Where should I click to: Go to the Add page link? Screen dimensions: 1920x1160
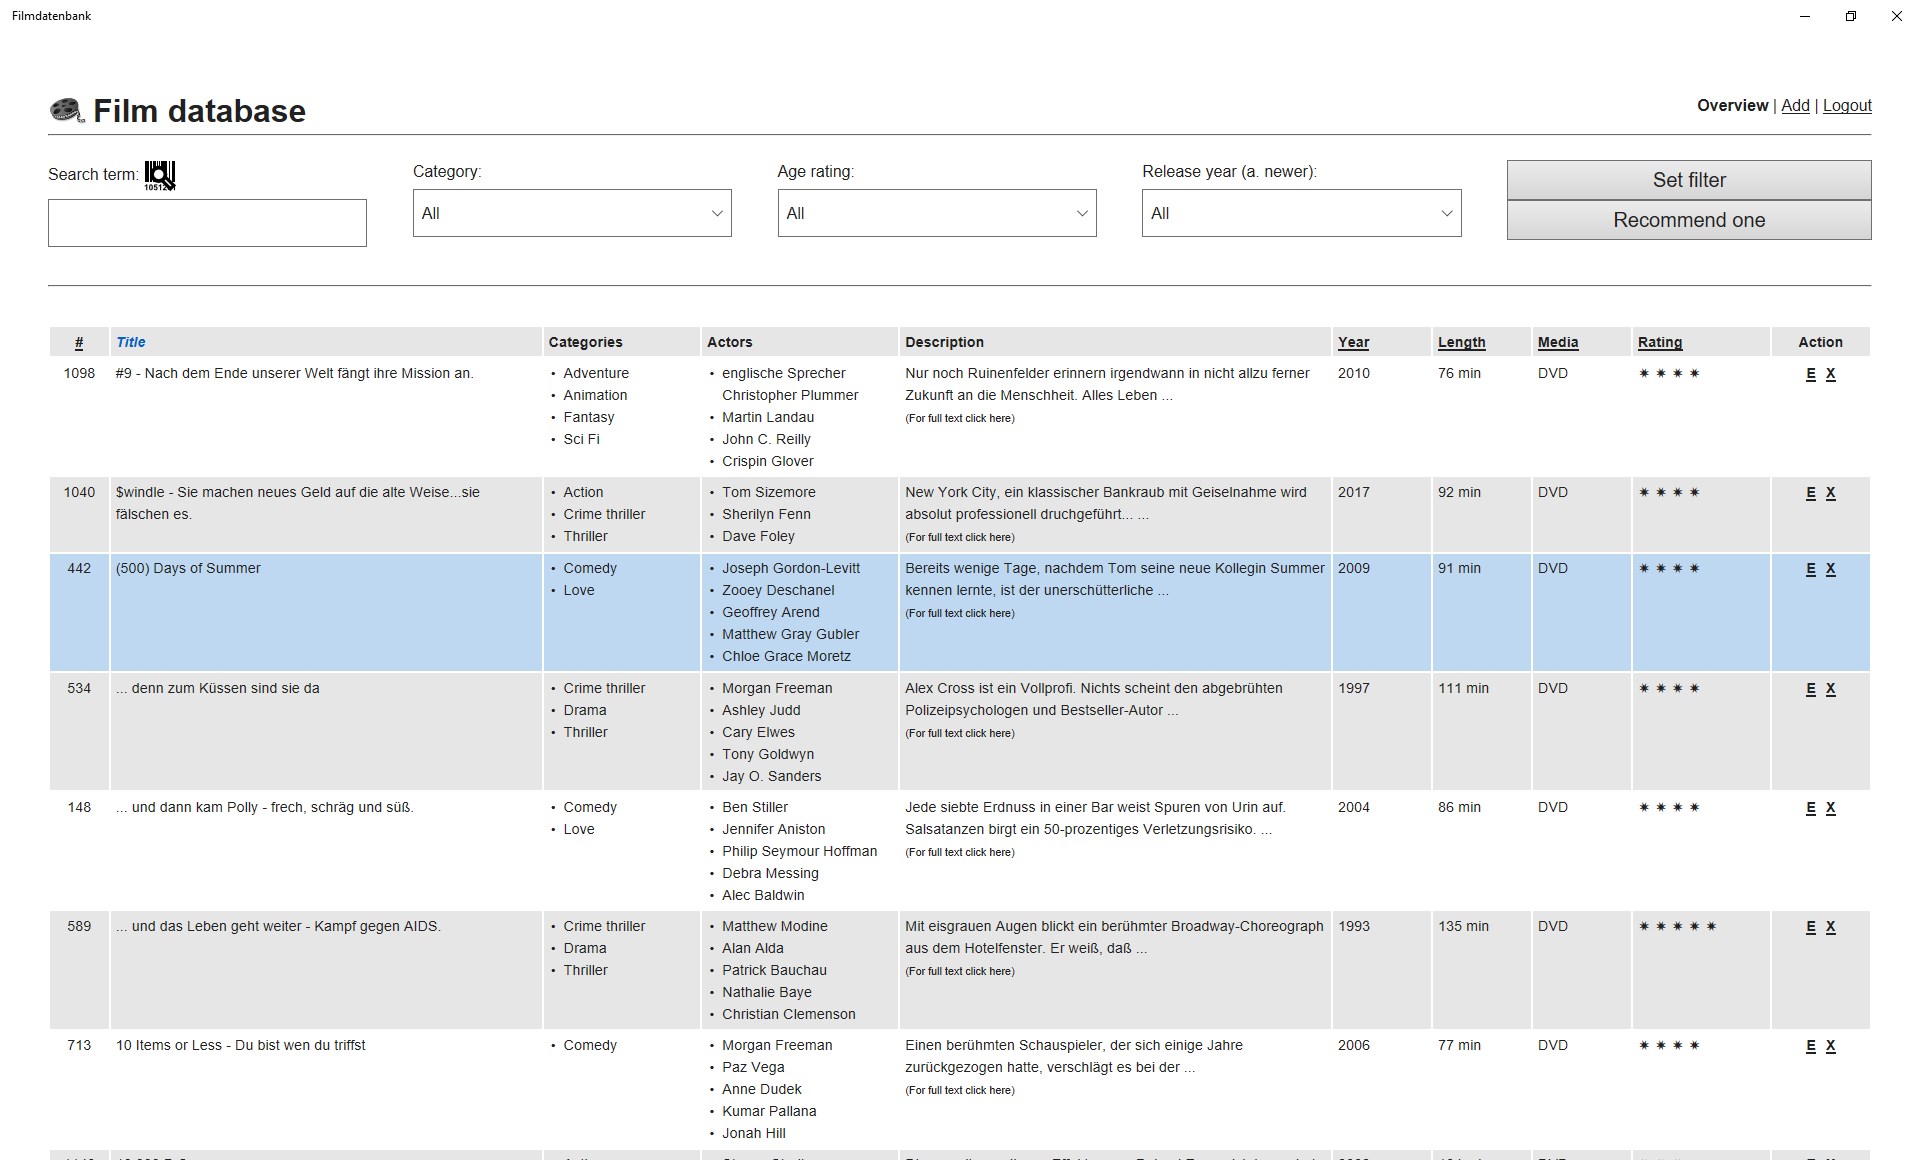[1795, 106]
